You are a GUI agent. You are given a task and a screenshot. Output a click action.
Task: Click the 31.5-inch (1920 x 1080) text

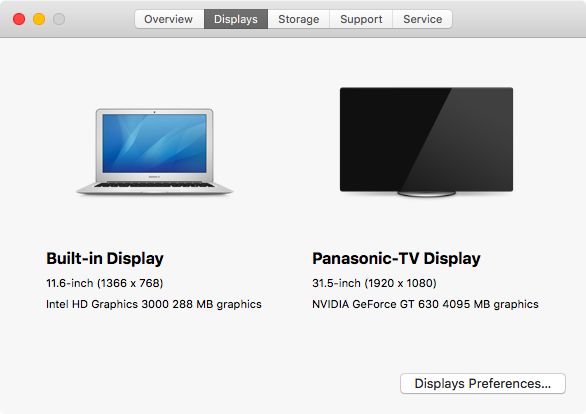(x=374, y=283)
